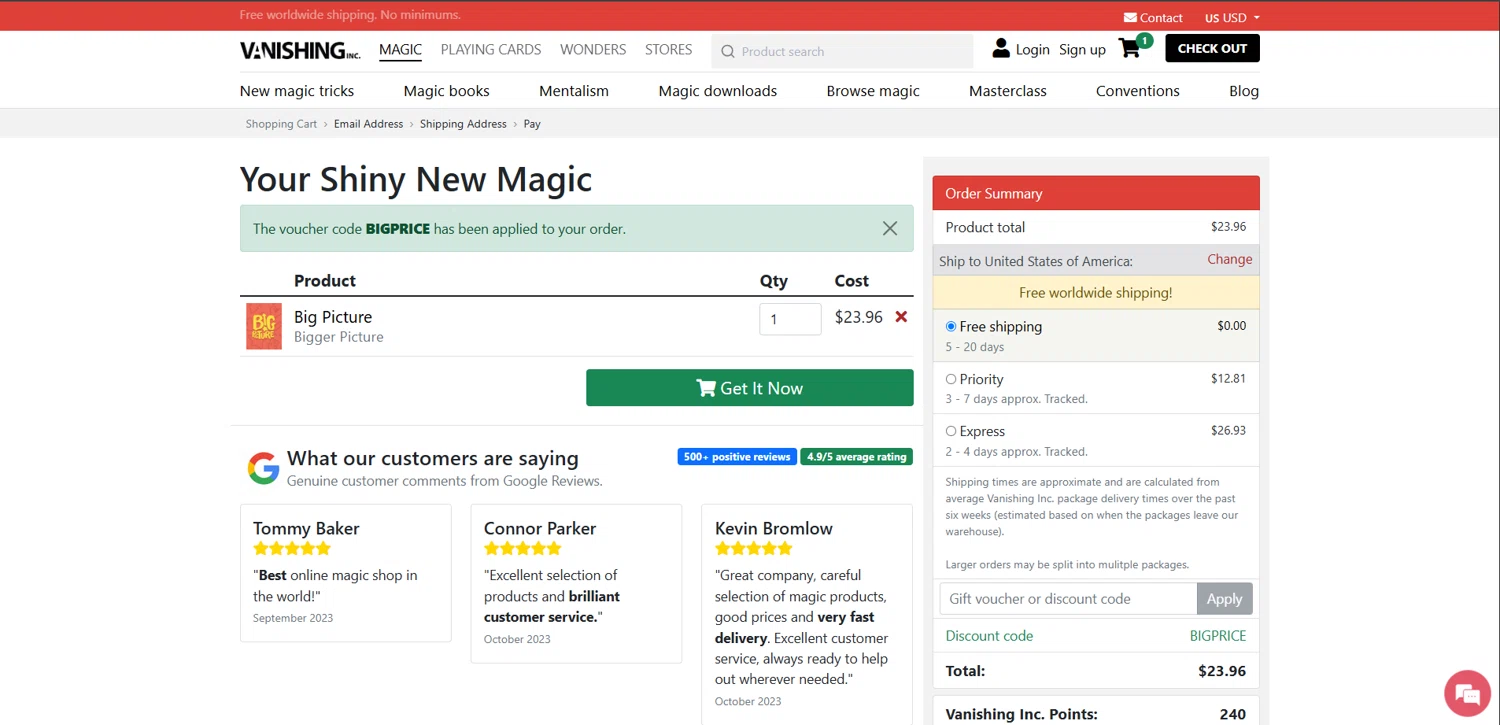Click the Shipping Address breadcrumb
The height and width of the screenshot is (725, 1500).
(463, 124)
